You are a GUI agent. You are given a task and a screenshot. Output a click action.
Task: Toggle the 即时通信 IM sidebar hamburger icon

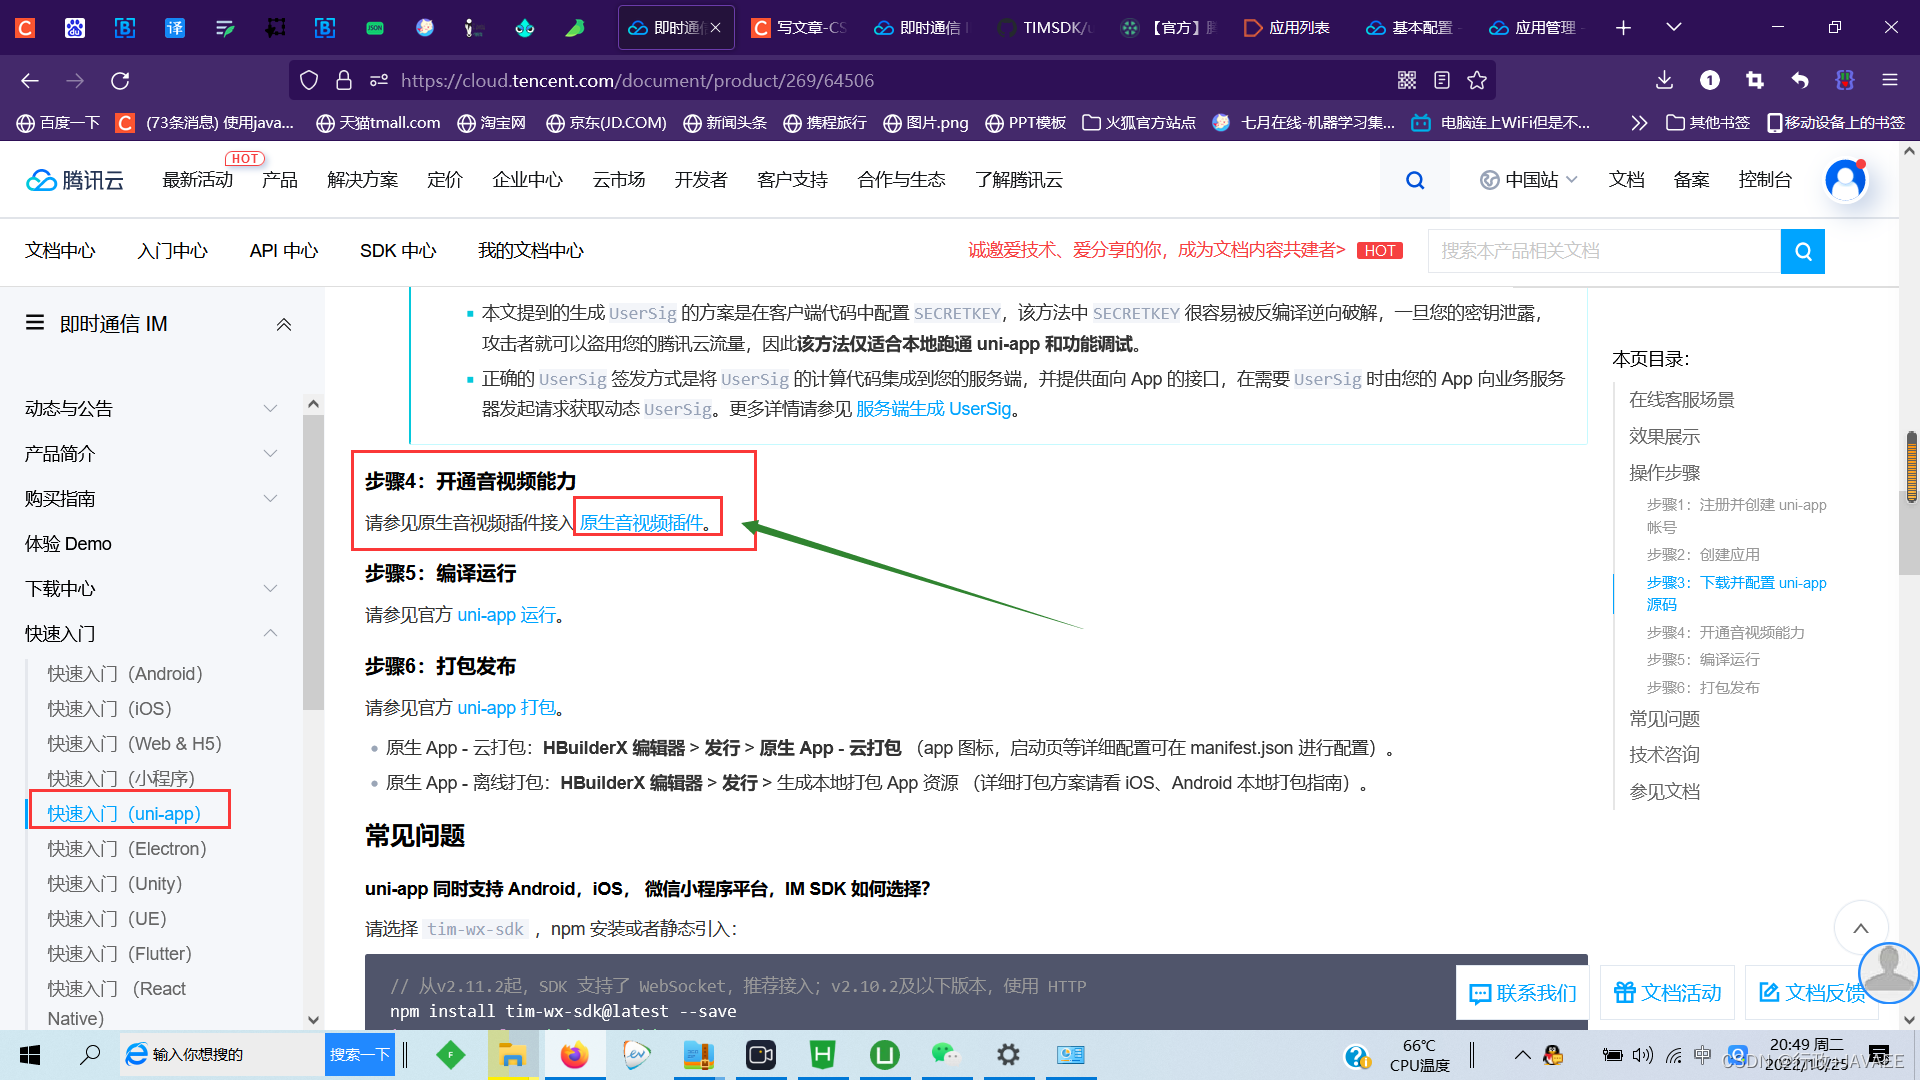35,323
